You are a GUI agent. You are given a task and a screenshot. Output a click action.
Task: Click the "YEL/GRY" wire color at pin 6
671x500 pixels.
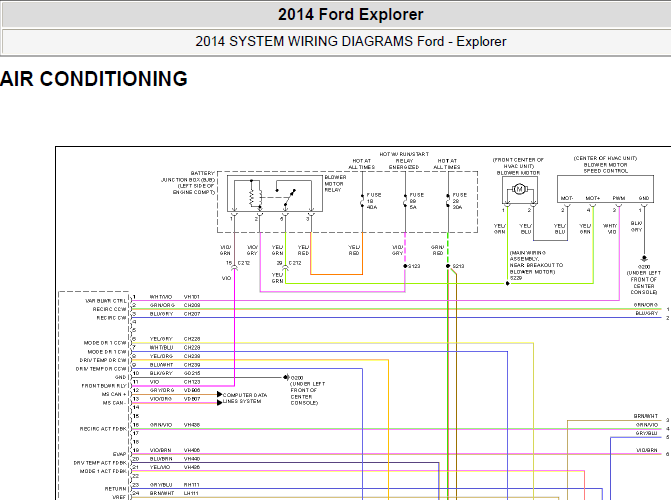161,339
